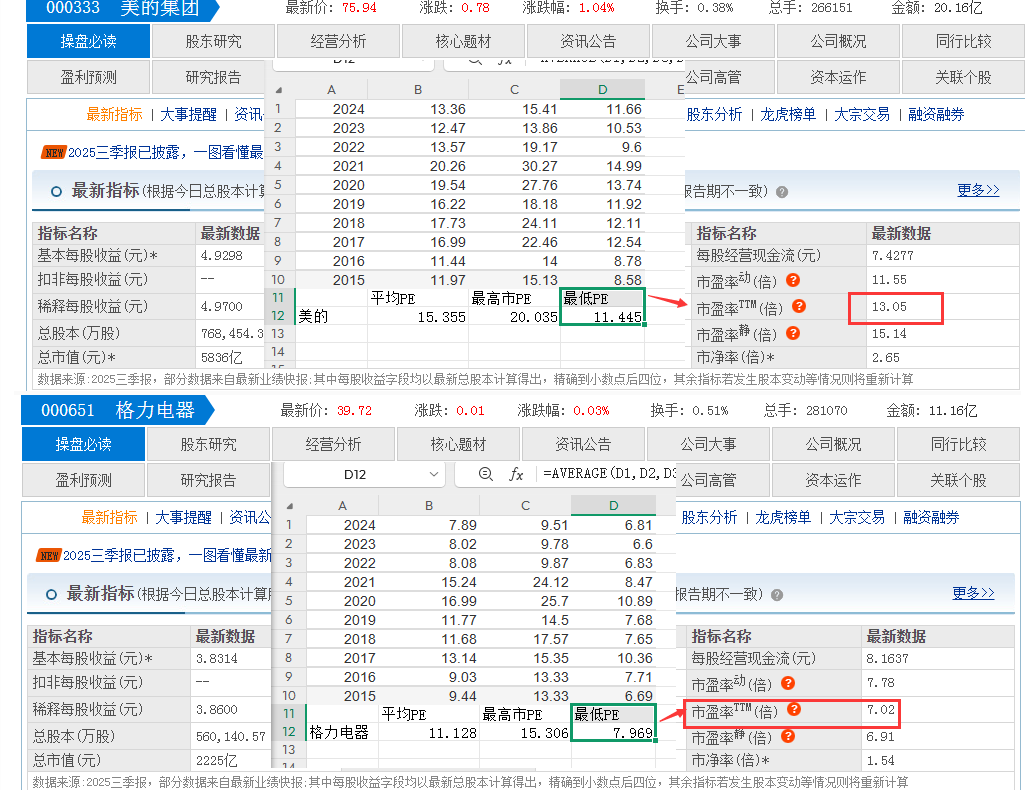Click the NEW badge on the 美的集团 三季报 banner

point(54,153)
